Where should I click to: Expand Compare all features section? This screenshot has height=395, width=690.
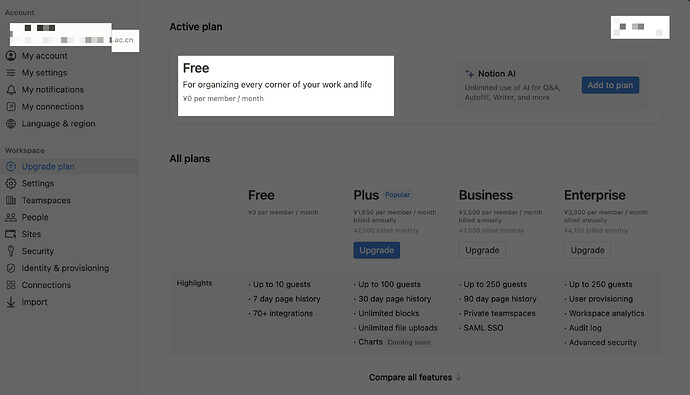[x=415, y=377]
